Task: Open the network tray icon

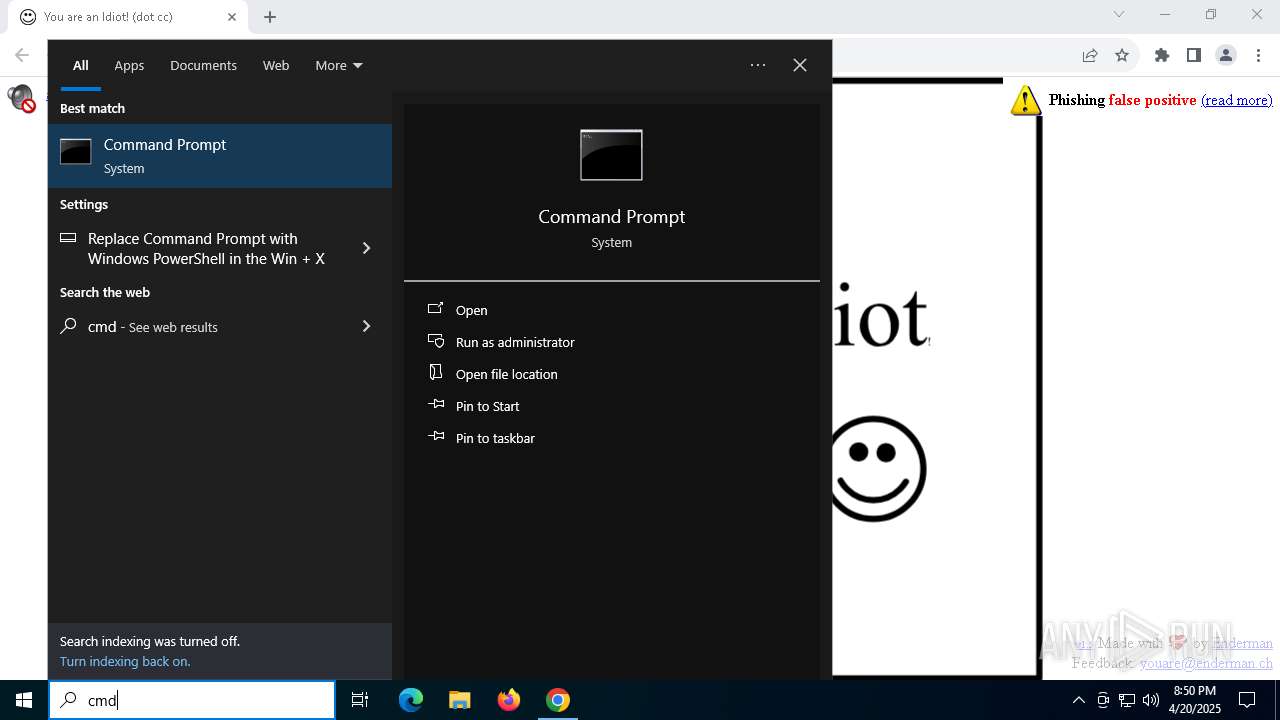Action: point(1127,700)
